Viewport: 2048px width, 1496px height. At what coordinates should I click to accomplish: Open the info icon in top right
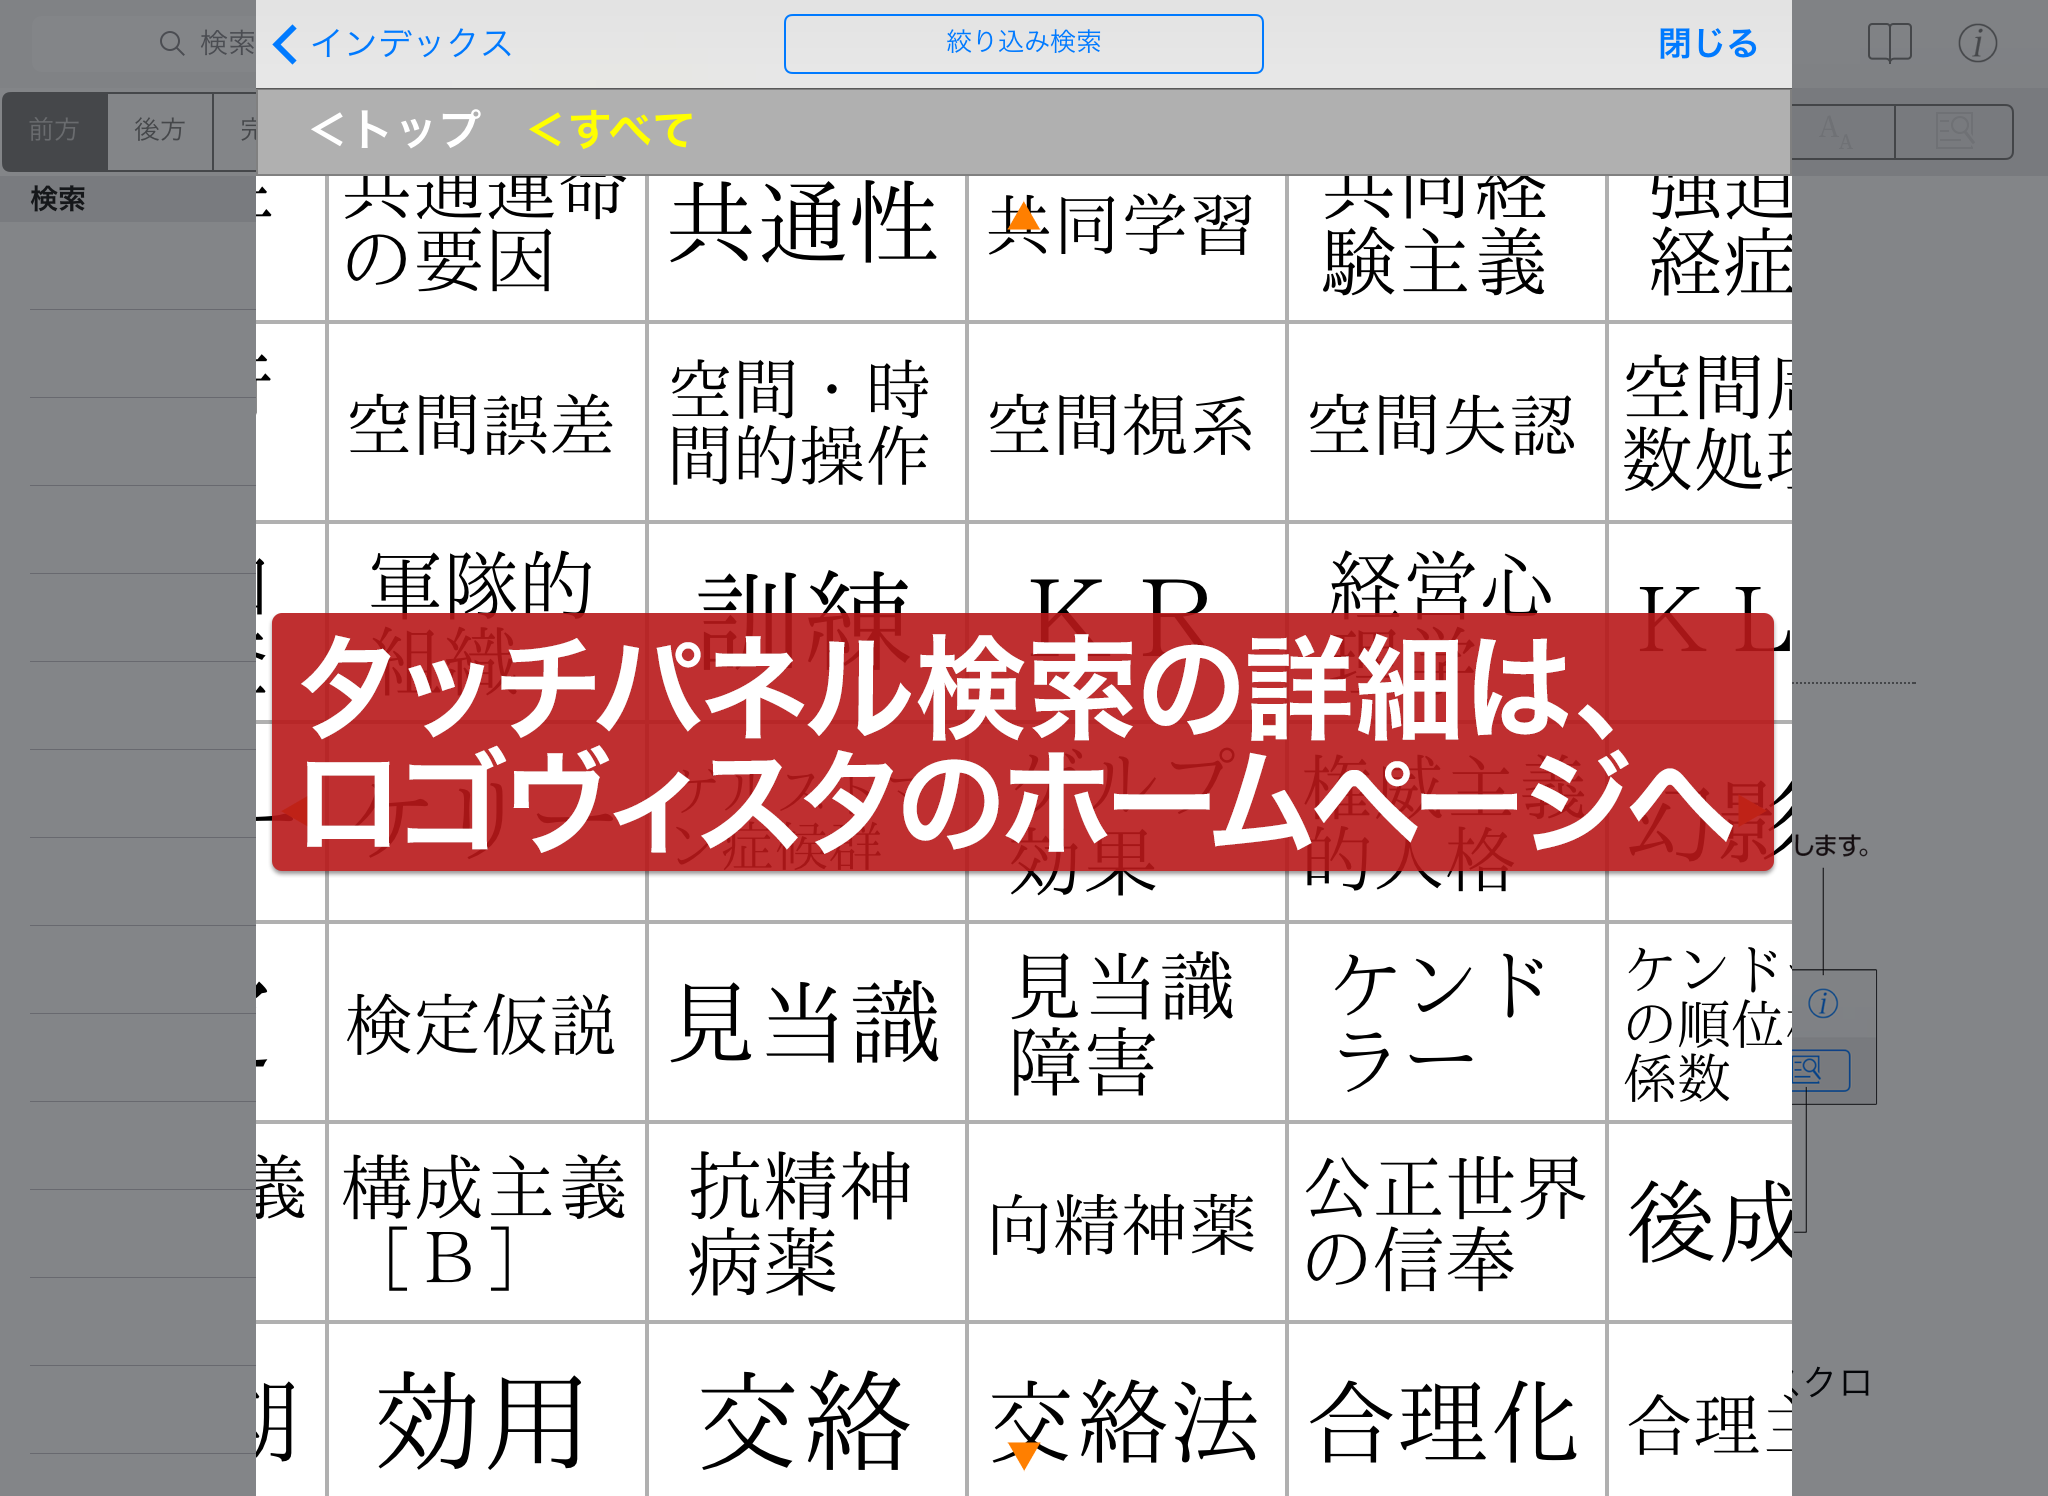pos(1977,43)
